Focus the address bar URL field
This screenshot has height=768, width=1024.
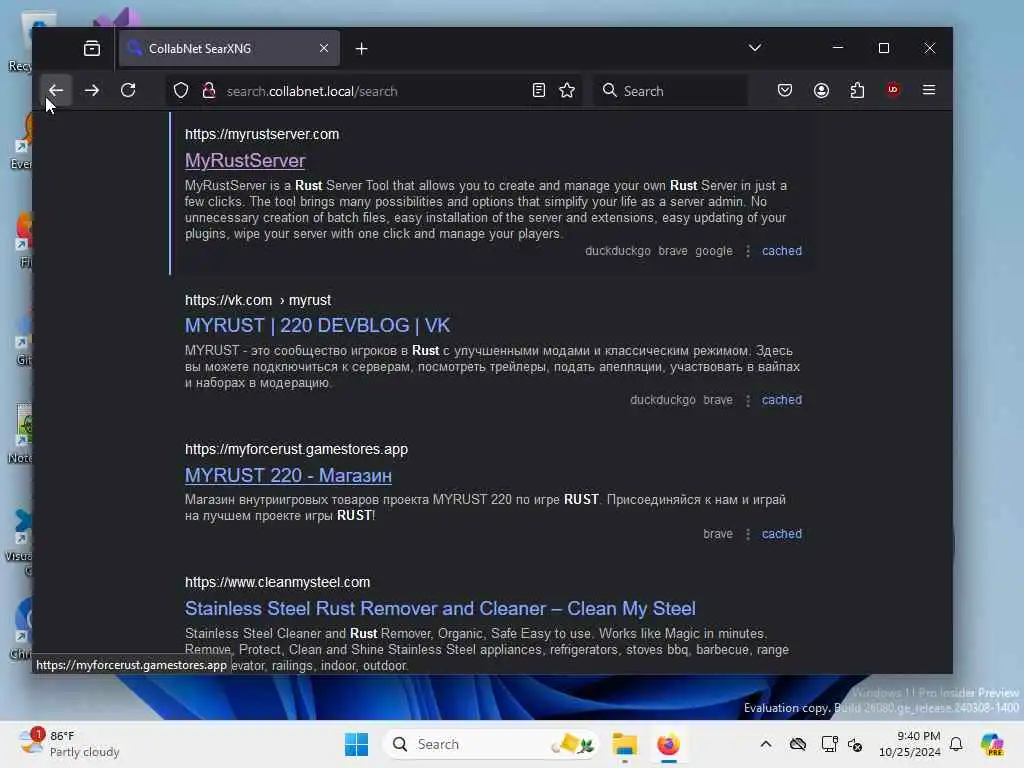376,91
